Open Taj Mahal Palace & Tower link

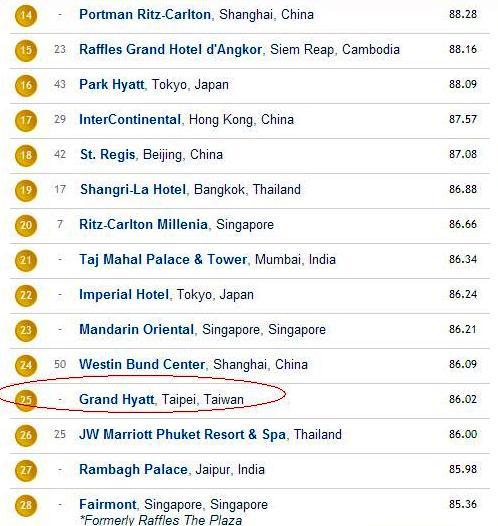point(163,260)
